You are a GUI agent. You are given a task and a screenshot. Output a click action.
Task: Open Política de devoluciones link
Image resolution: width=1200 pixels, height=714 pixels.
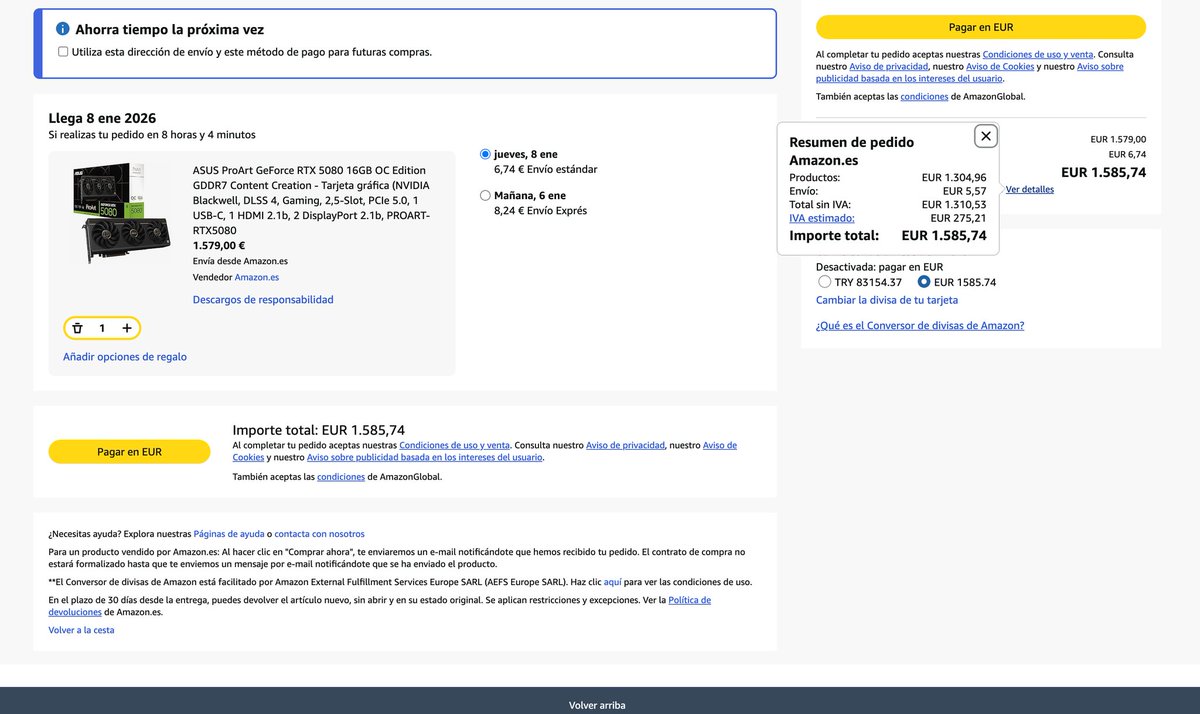tap(690, 600)
